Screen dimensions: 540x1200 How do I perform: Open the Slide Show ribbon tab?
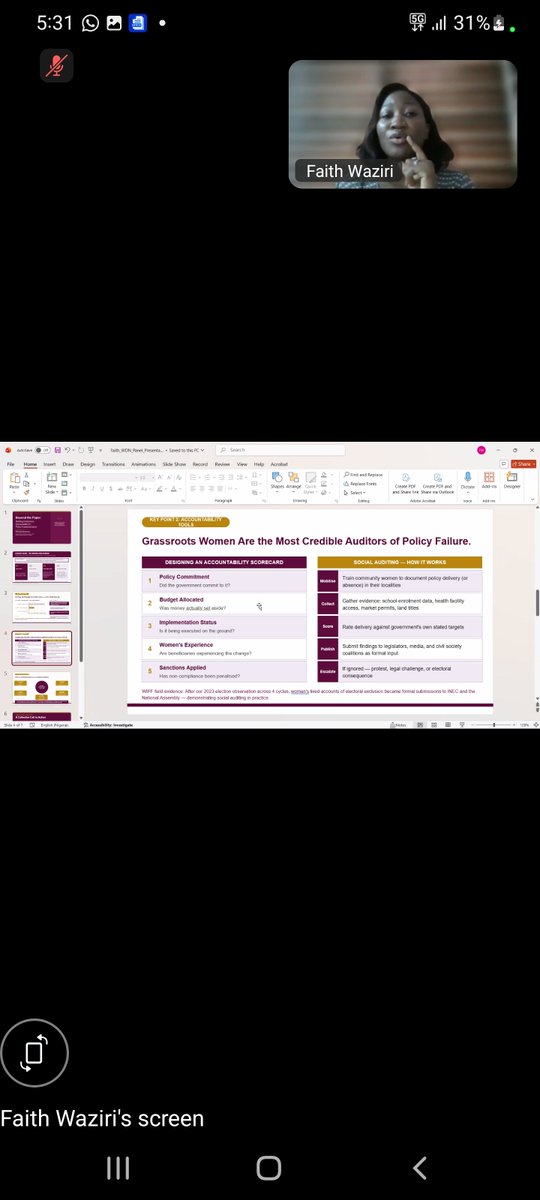point(174,464)
